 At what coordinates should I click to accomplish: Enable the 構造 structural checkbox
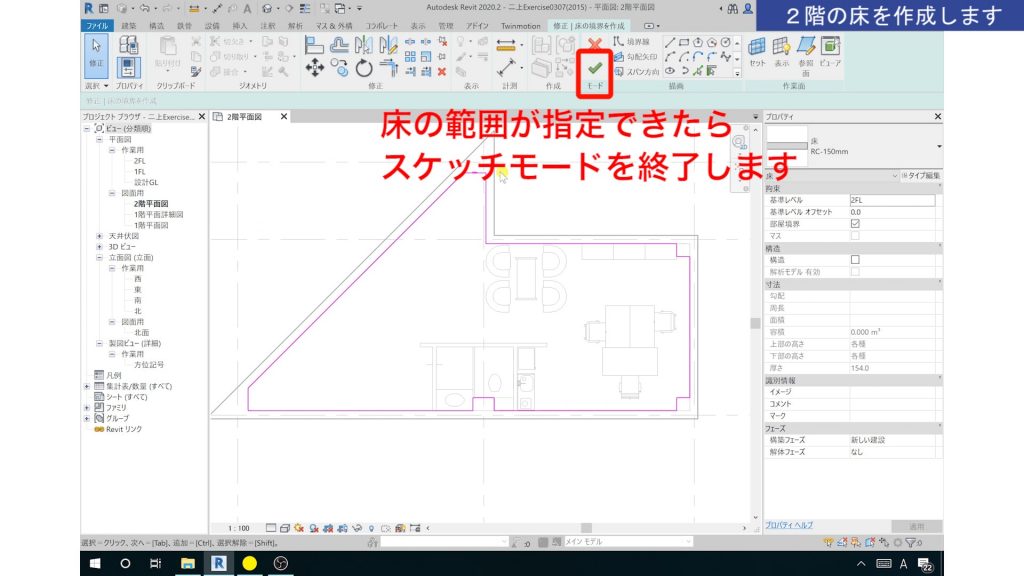coord(855,258)
